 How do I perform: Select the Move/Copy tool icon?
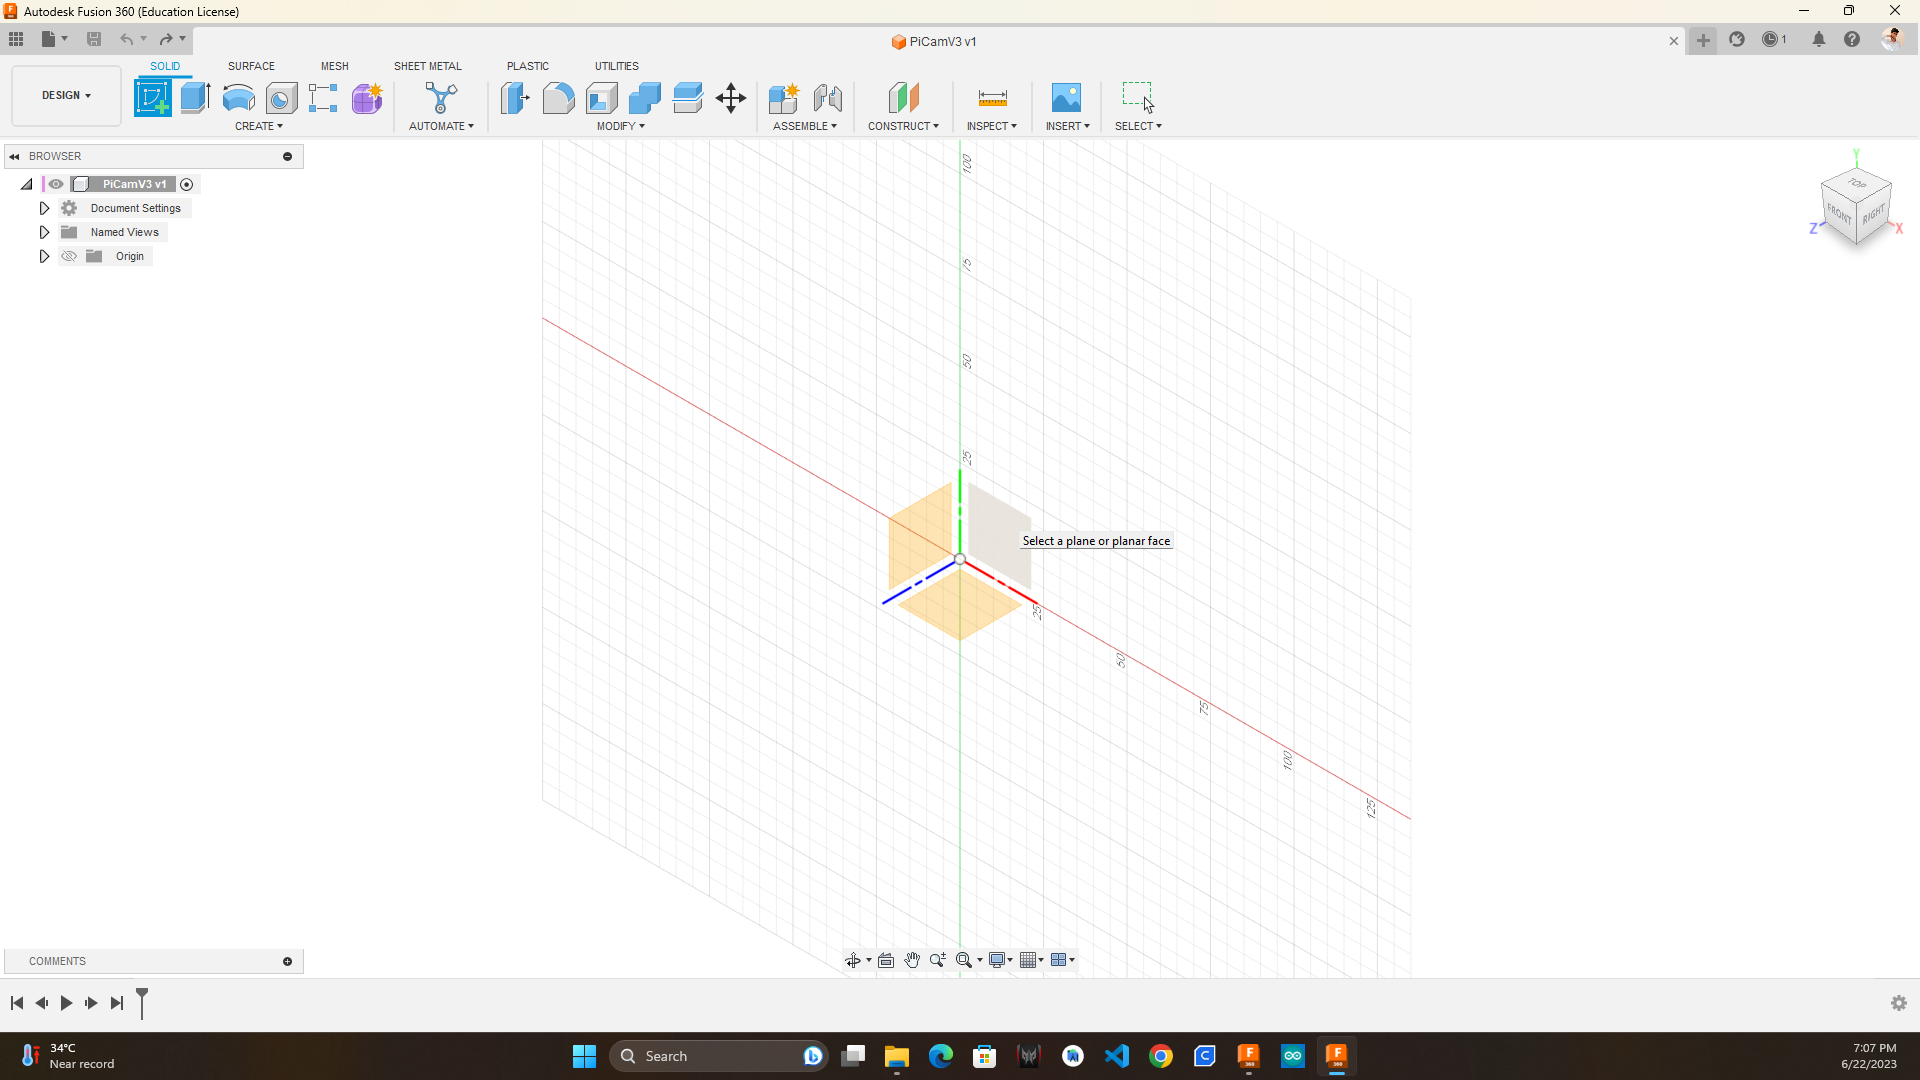tap(731, 98)
